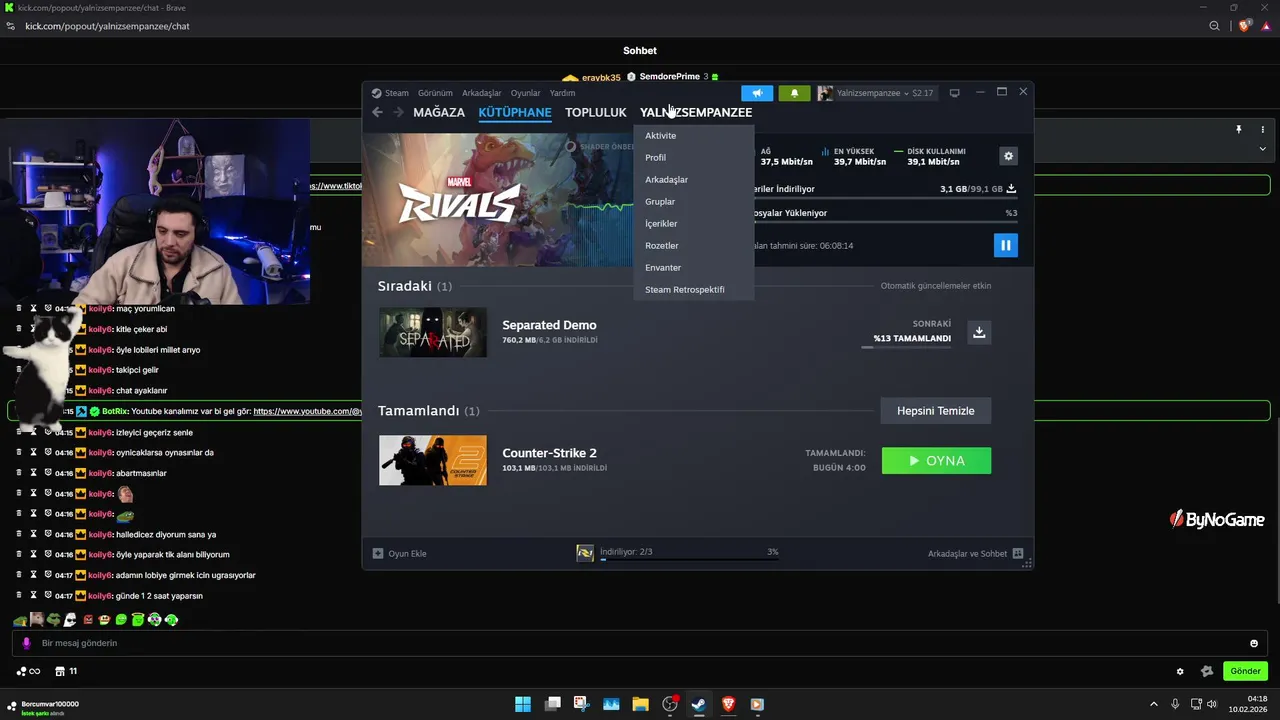Image resolution: width=1280 pixels, height=720 pixels.
Task: Ban user on 'halledicez diyorum sana ya' message
Action: [48, 534]
